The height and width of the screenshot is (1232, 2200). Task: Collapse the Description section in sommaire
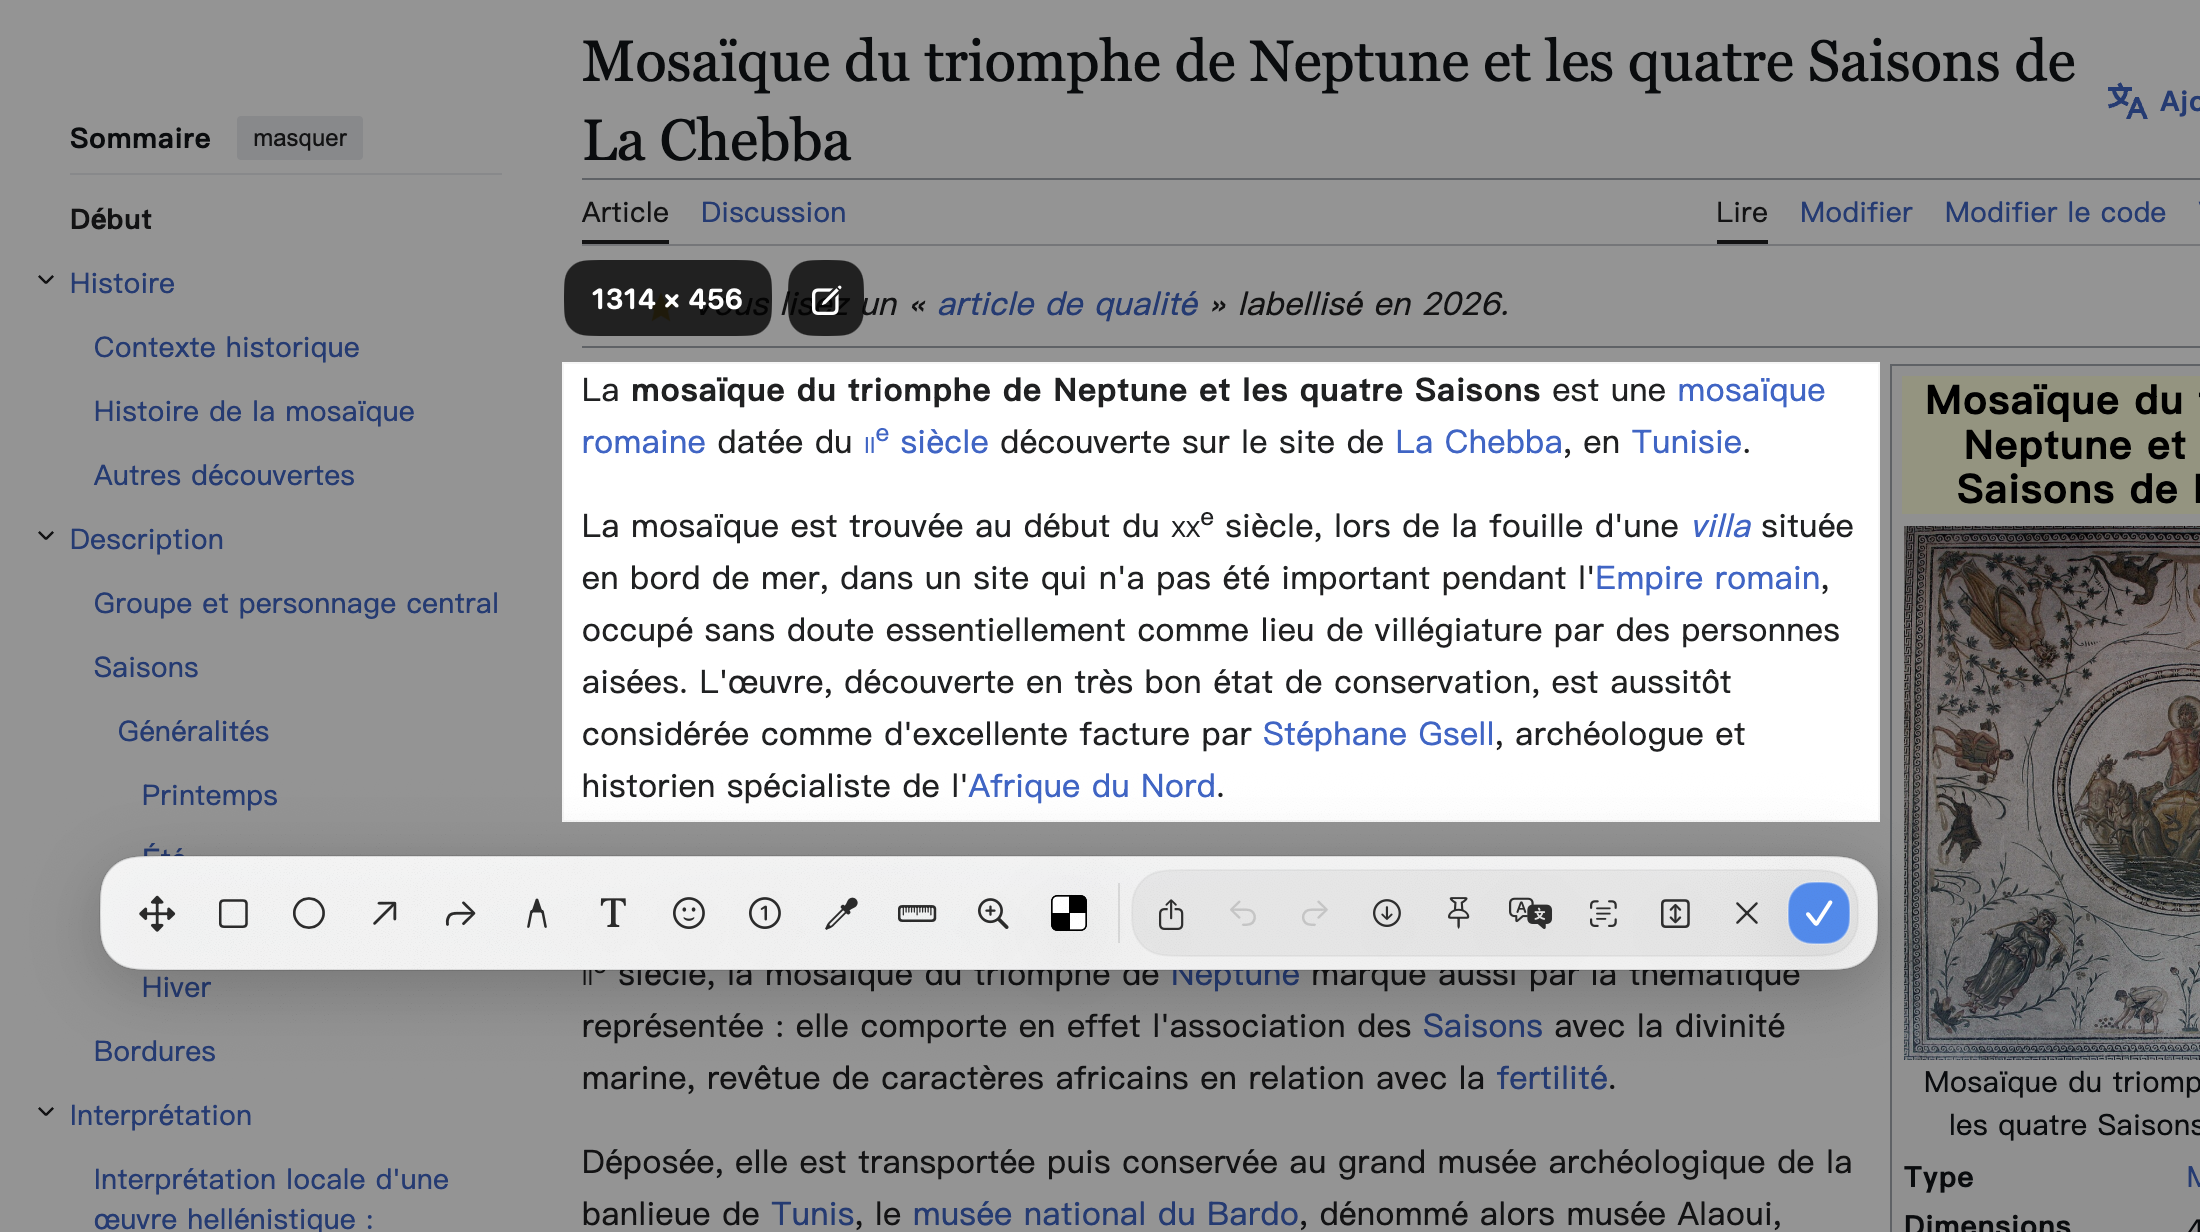click(x=46, y=537)
